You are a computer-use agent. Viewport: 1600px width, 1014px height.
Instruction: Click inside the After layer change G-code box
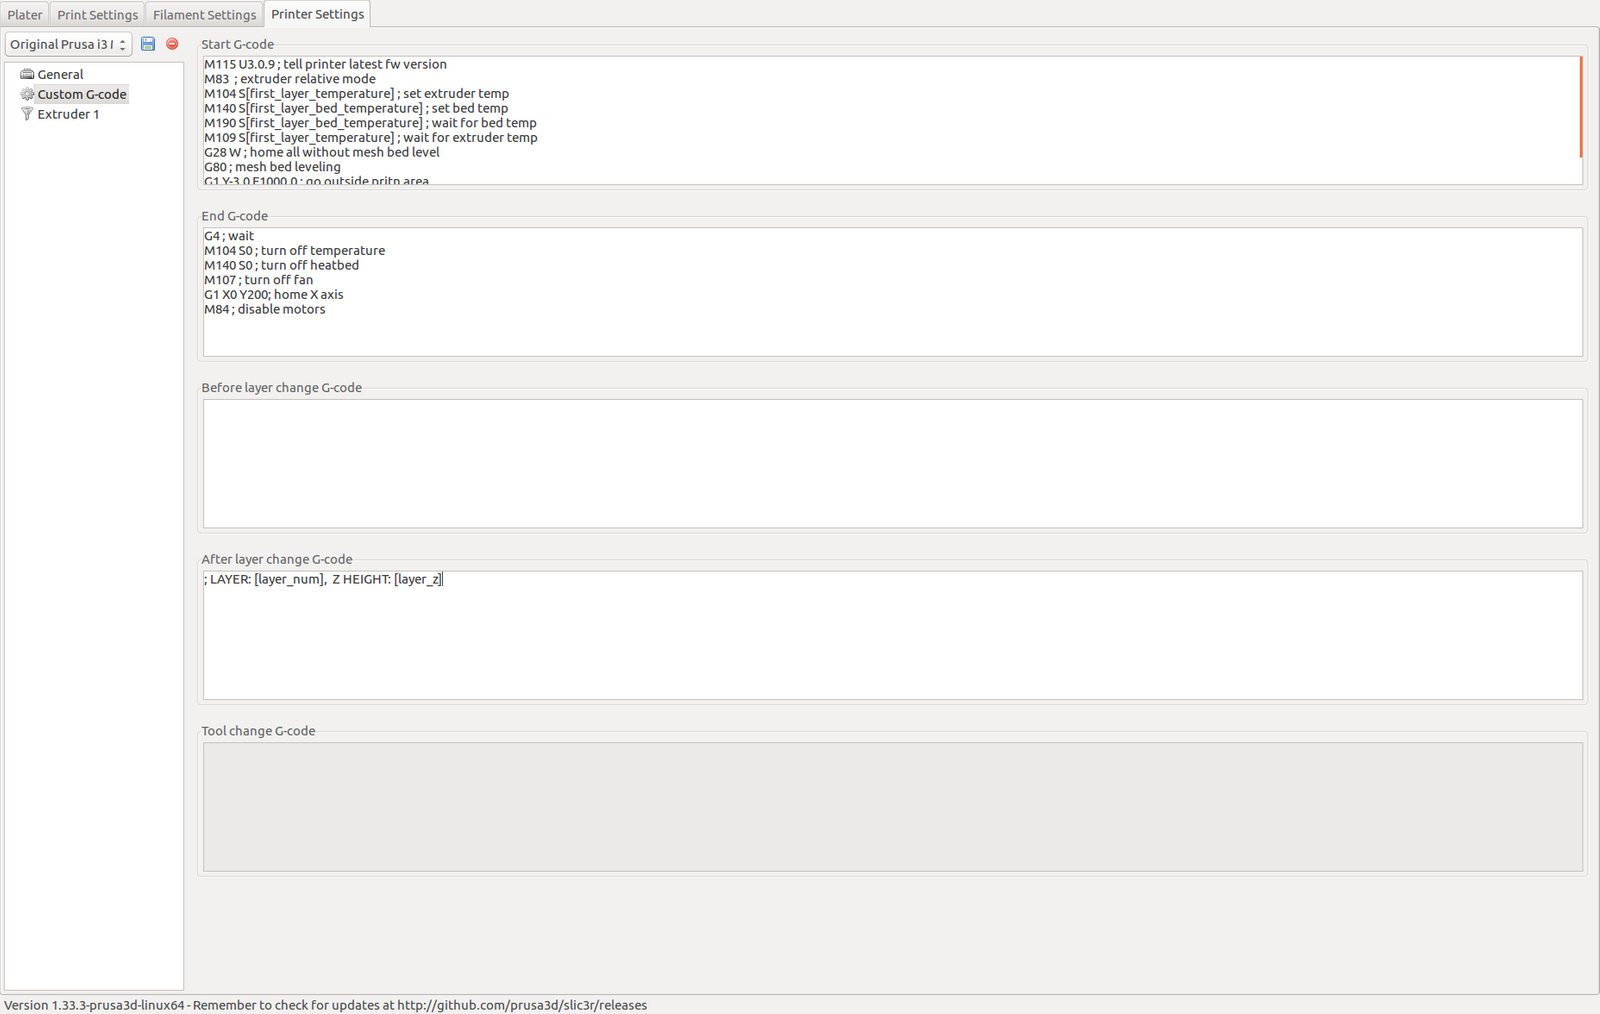pos(892,635)
